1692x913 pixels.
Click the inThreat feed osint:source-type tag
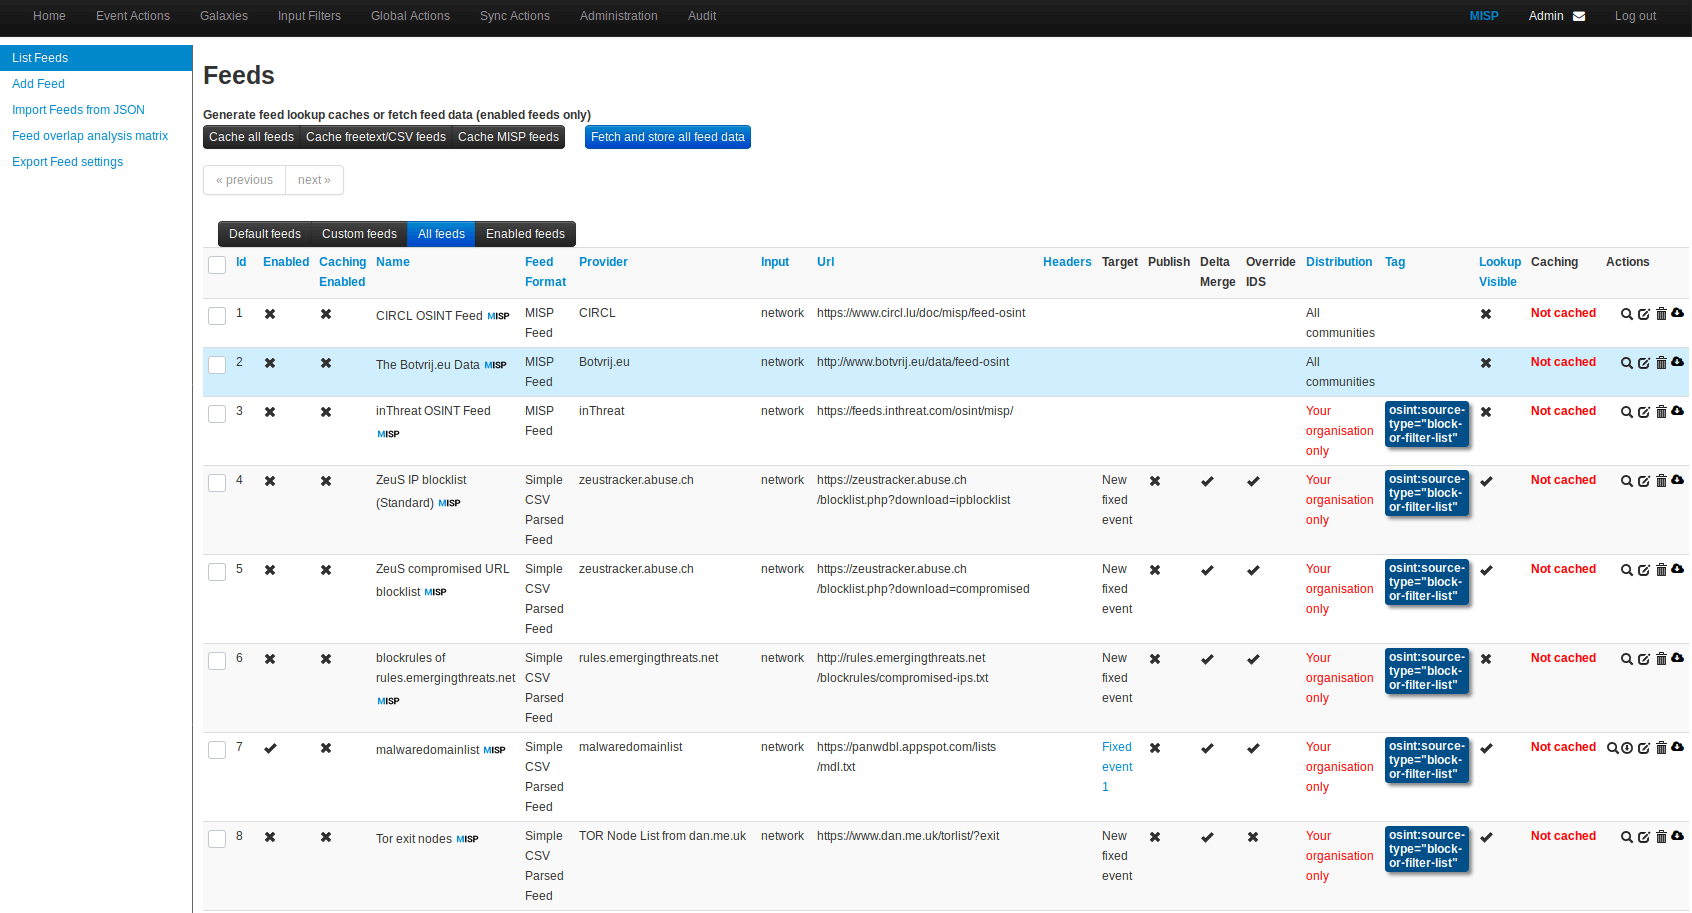pos(1427,424)
